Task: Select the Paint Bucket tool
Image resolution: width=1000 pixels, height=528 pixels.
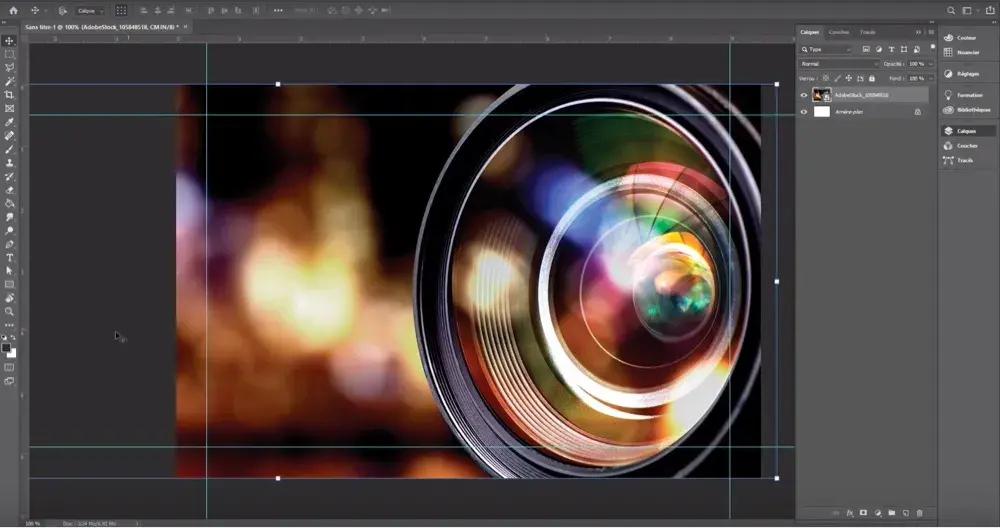Action: 9,203
